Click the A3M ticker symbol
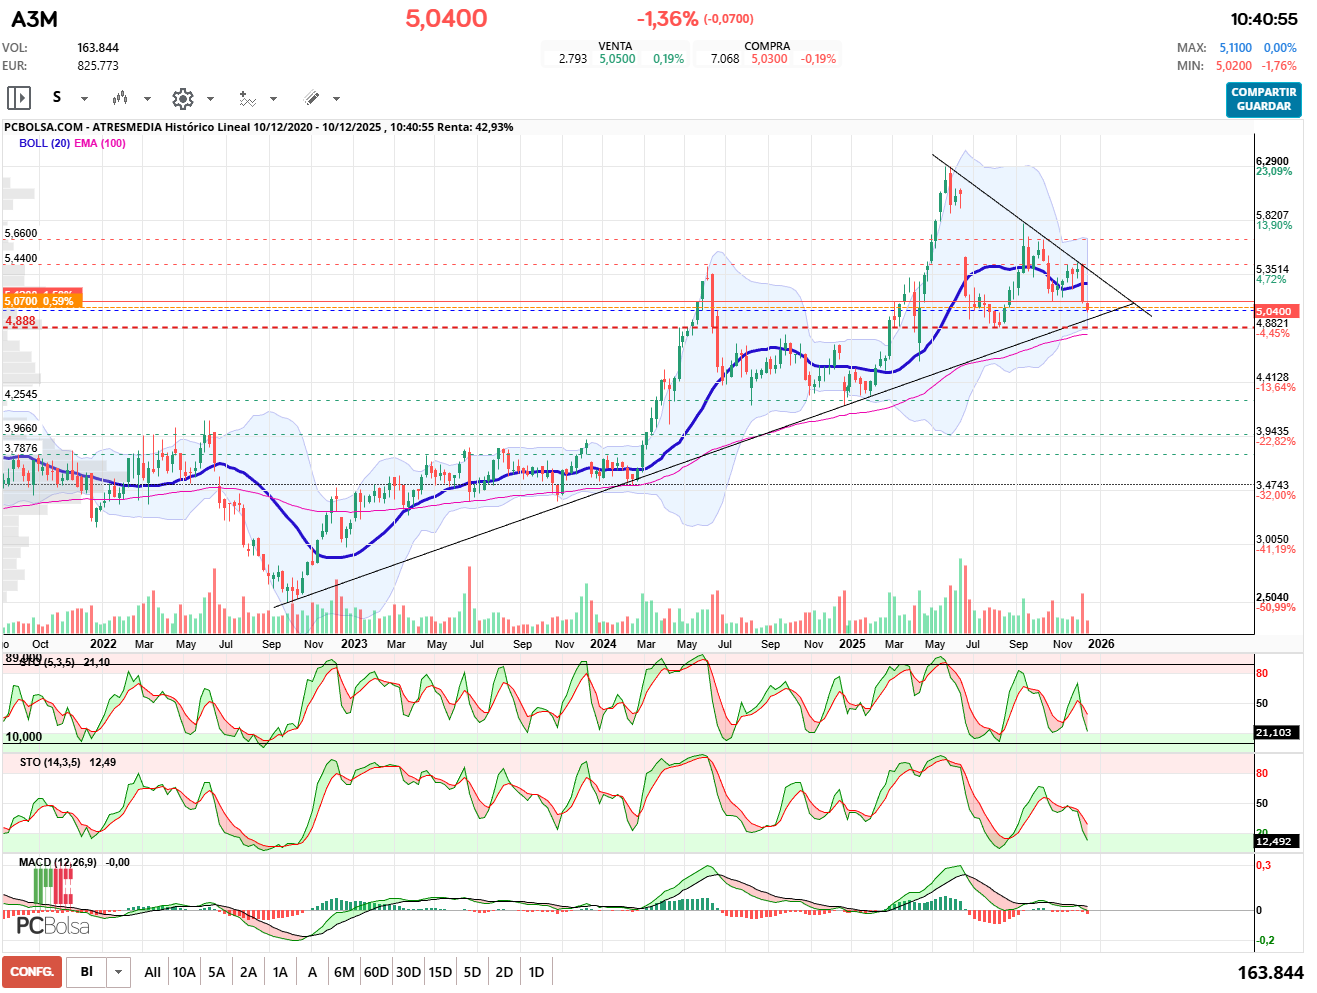Viewport: 1317px width, 993px height. [34, 19]
